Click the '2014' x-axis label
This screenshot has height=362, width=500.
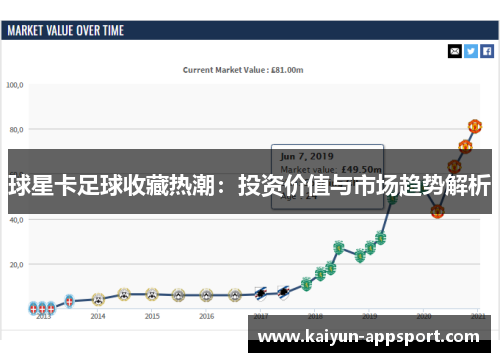[x=98, y=316]
